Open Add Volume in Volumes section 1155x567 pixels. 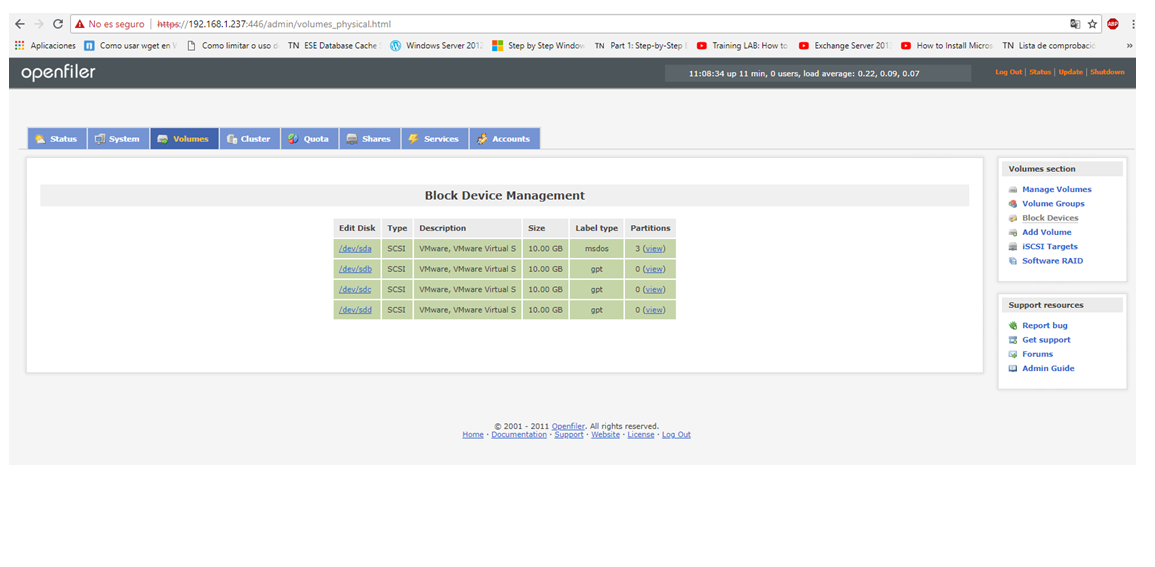click(1047, 232)
